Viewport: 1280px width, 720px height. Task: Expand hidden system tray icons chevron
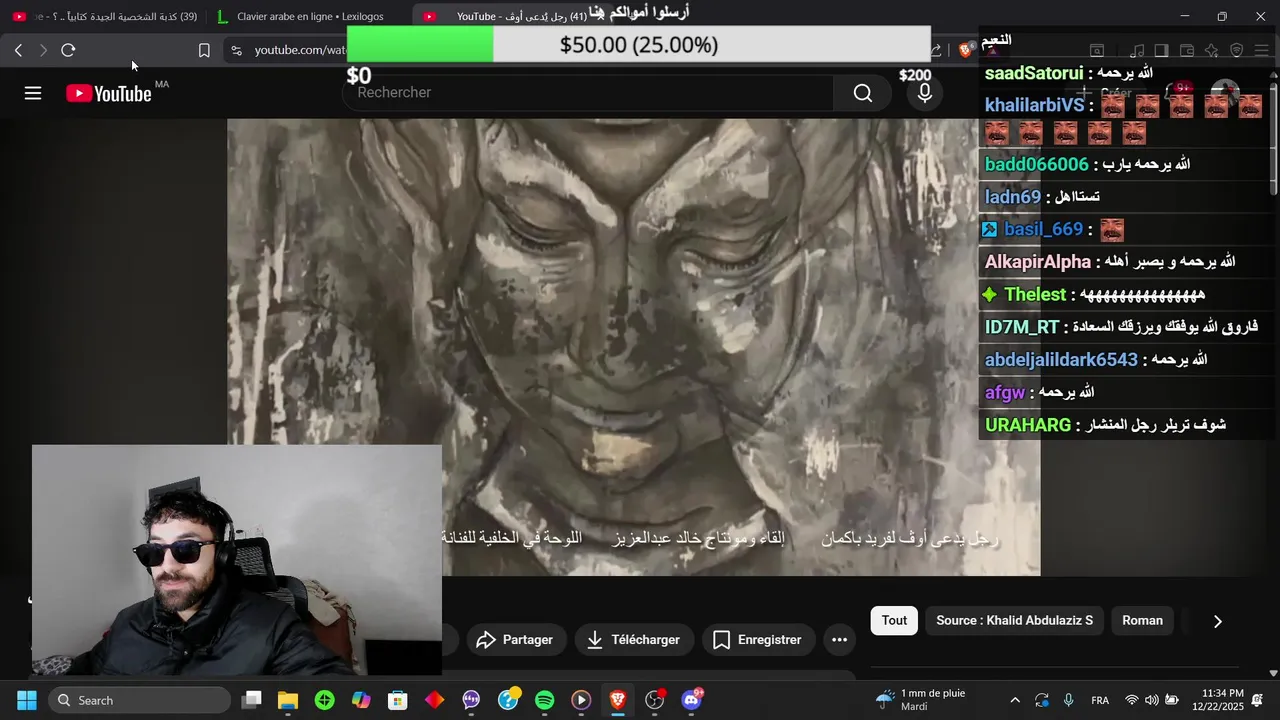[x=1015, y=700]
